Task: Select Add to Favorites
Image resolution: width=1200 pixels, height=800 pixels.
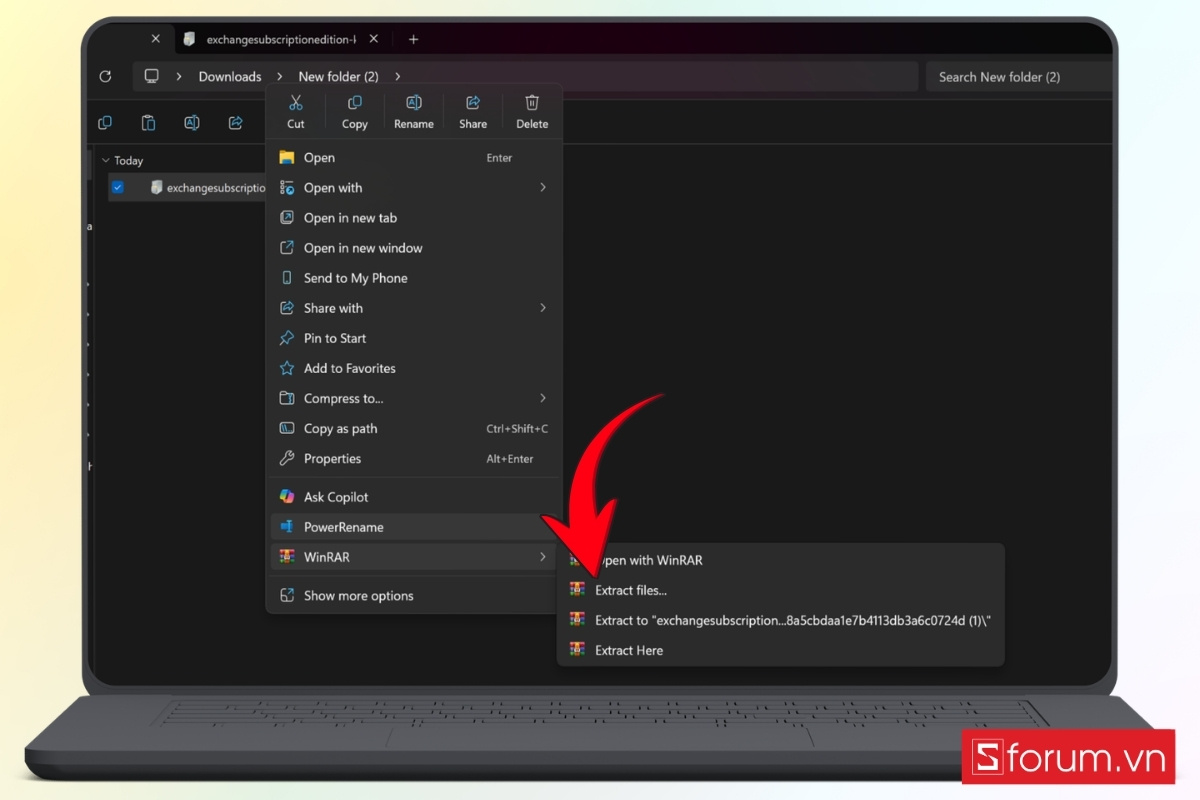Action: [414, 368]
